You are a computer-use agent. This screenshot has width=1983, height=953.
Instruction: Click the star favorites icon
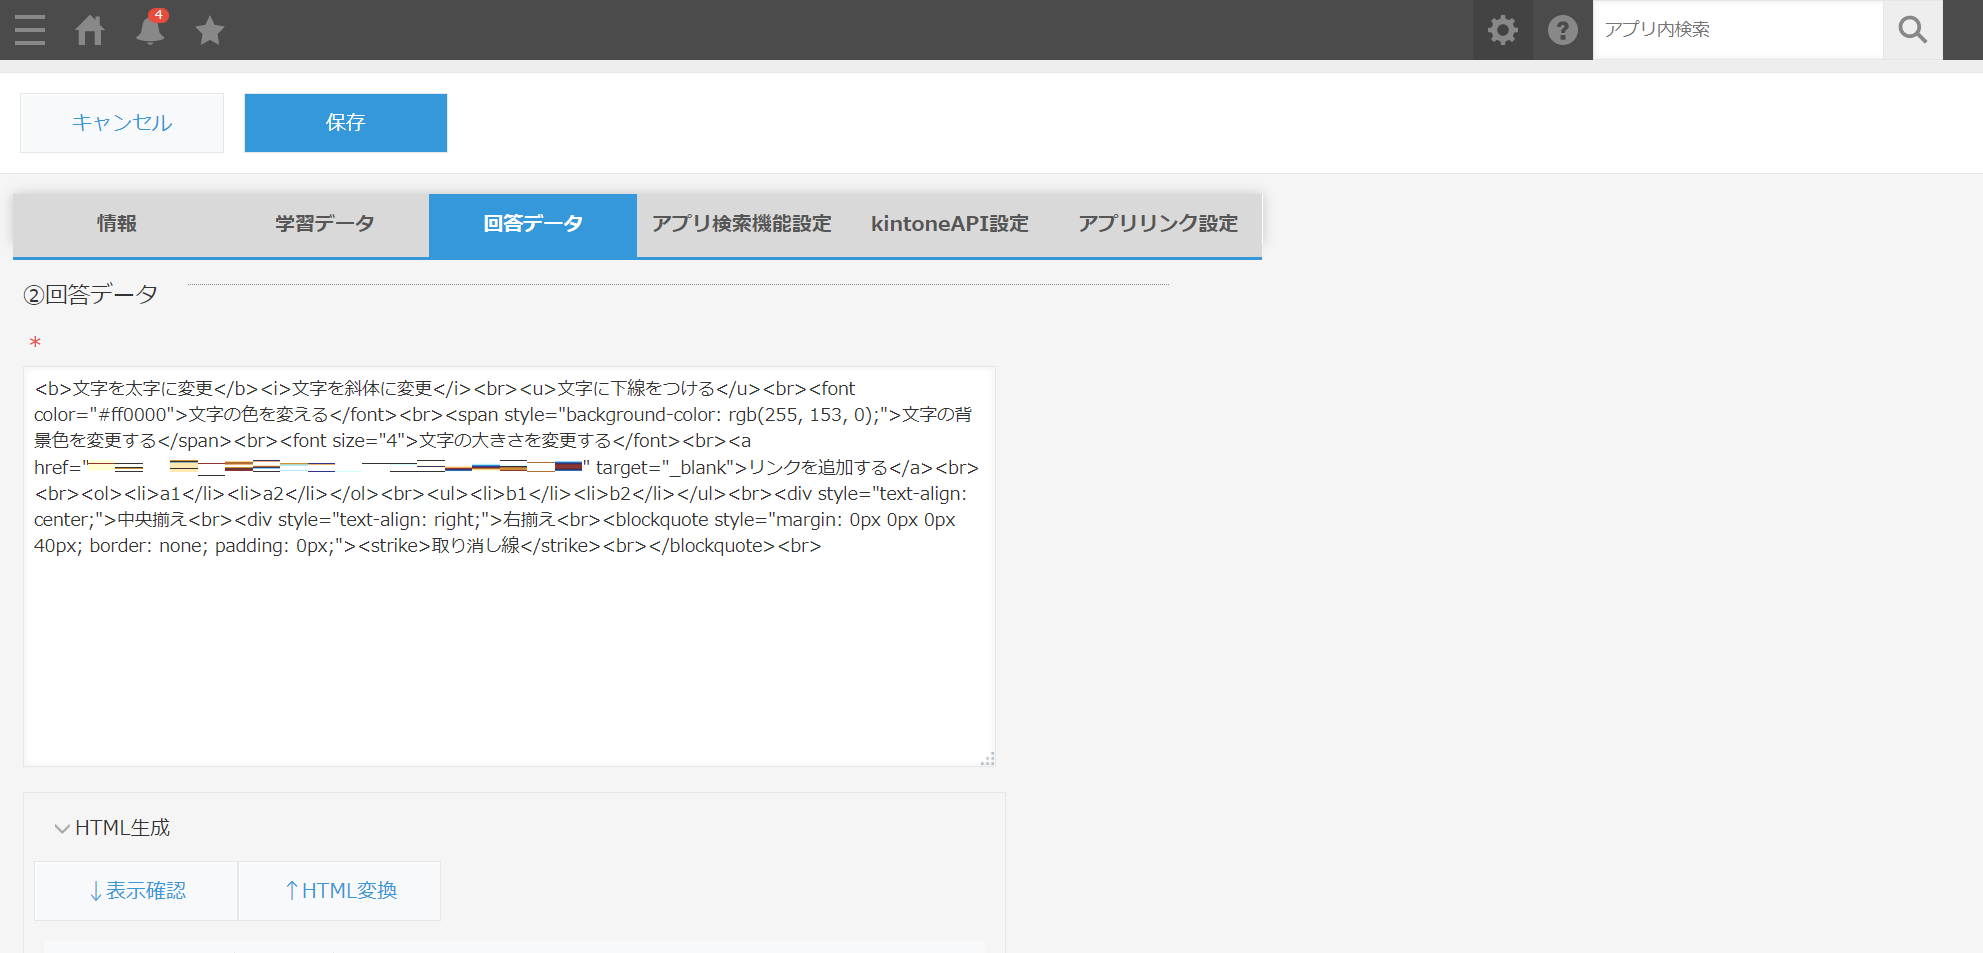tap(210, 31)
